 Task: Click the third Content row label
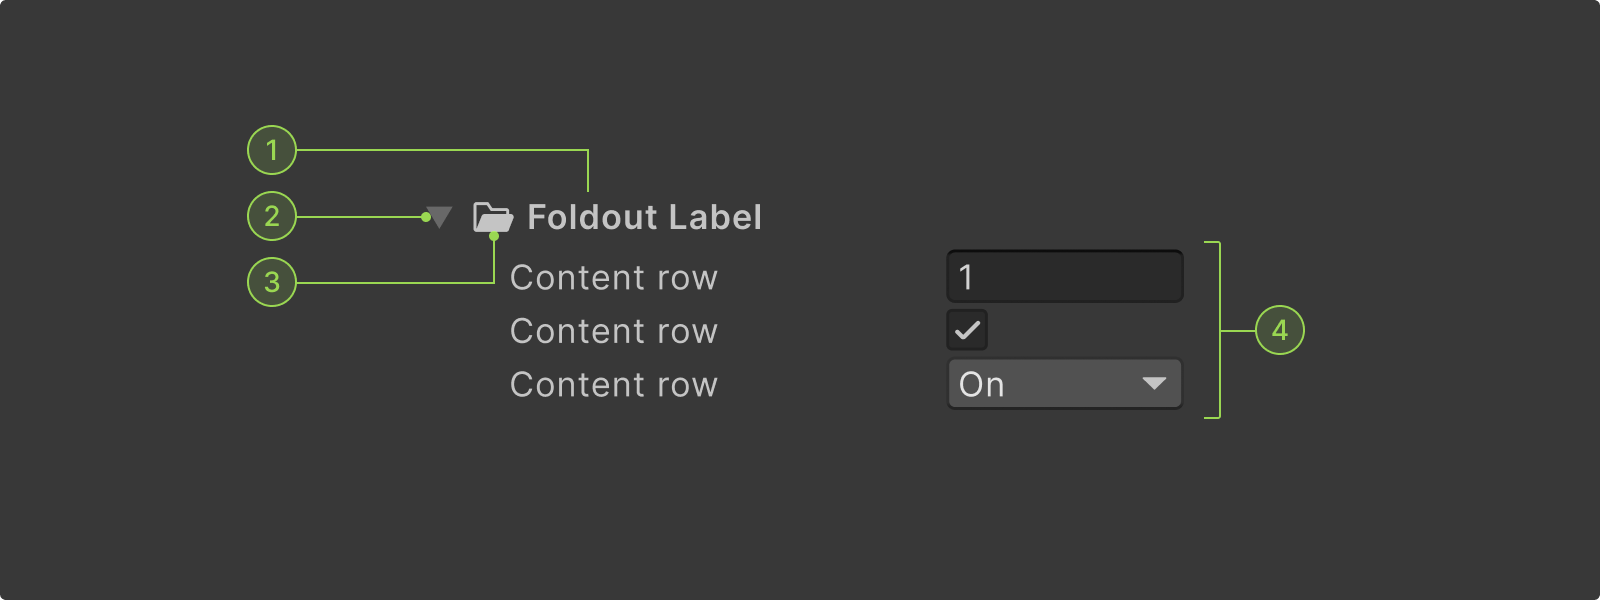[613, 384]
